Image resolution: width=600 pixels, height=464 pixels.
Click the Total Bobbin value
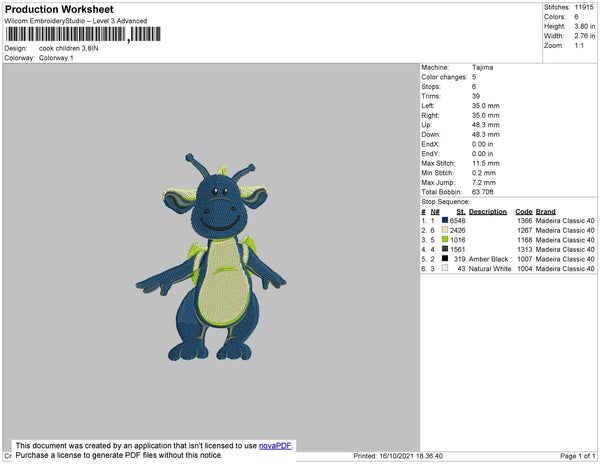[x=485, y=191]
